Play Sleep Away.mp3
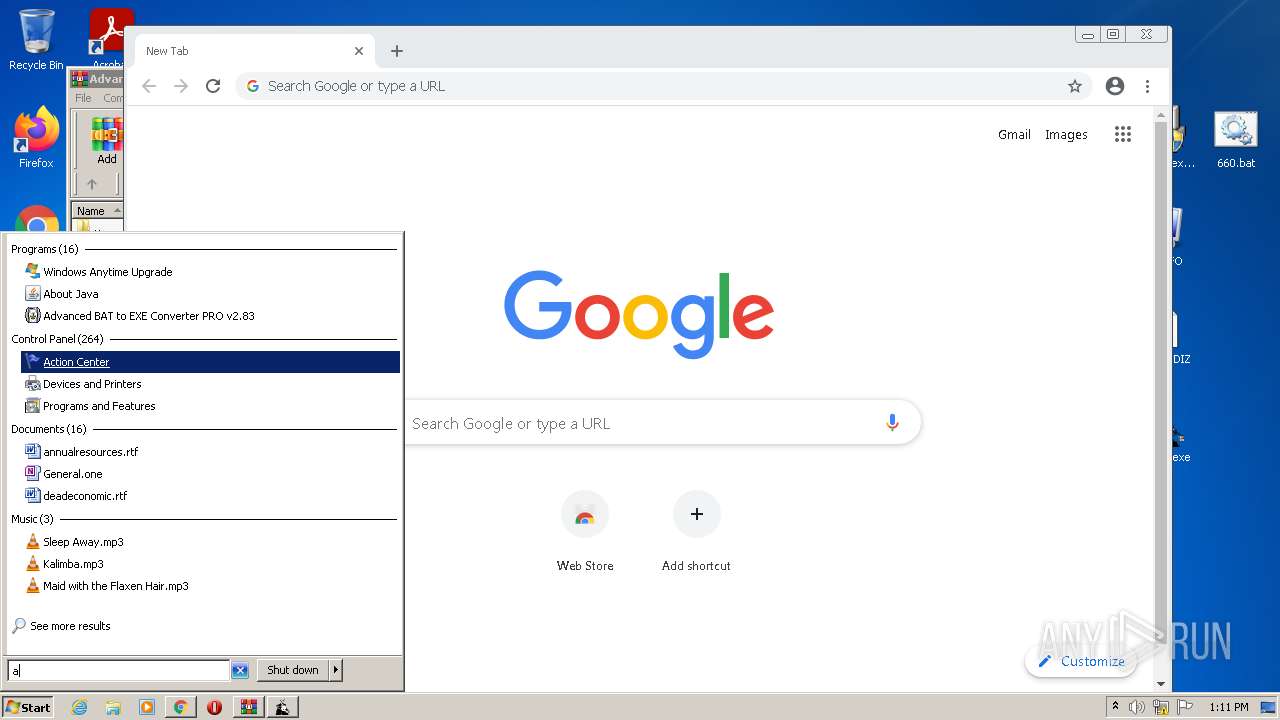This screenshot has width=1280, height=720. click(83, 542)
